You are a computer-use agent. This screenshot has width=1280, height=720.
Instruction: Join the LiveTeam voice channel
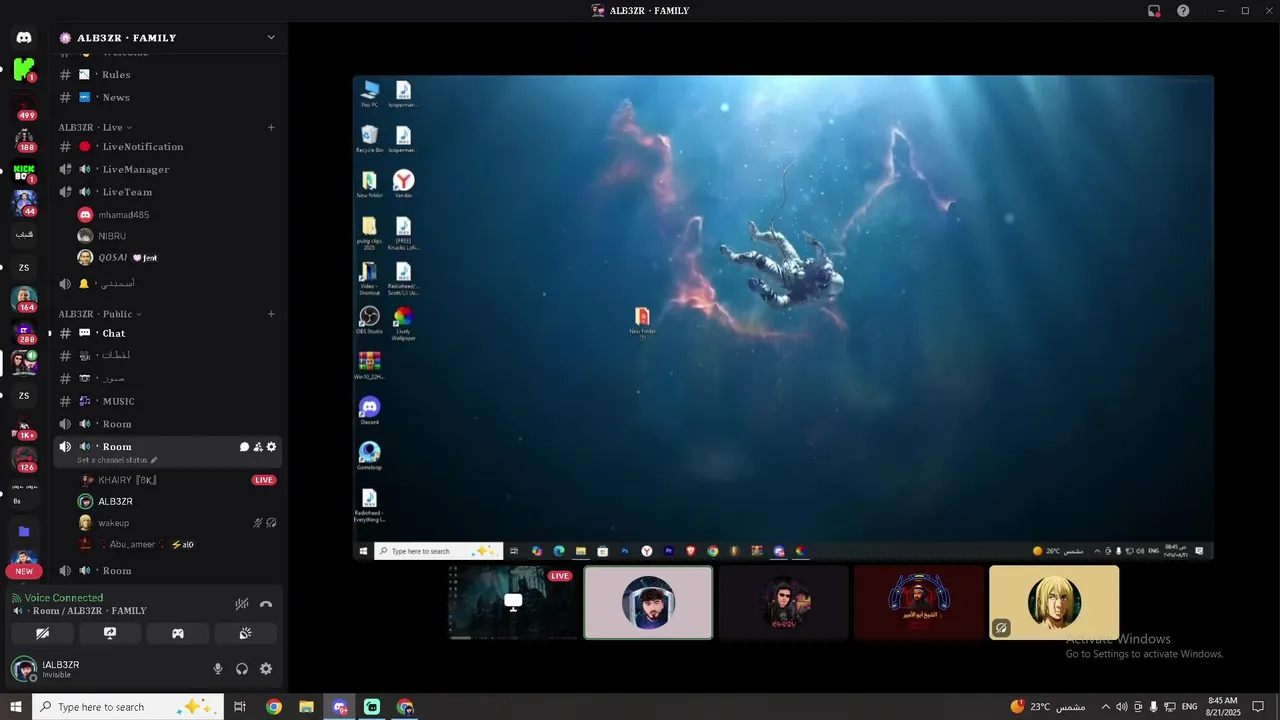(x=168, y=192)
